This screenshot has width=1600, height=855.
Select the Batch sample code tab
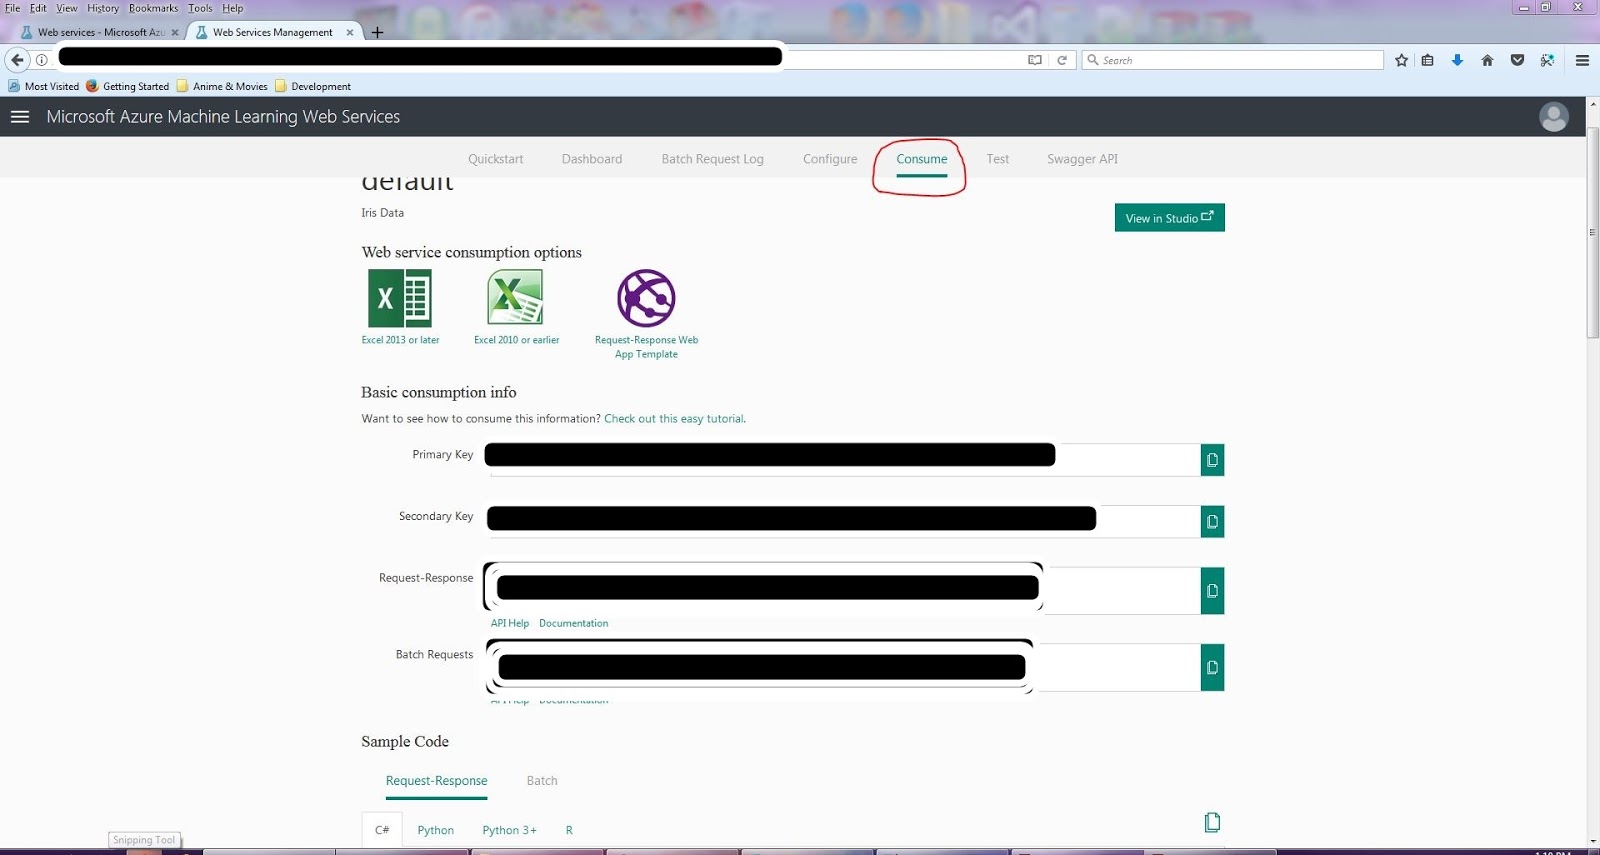(542, 781)
